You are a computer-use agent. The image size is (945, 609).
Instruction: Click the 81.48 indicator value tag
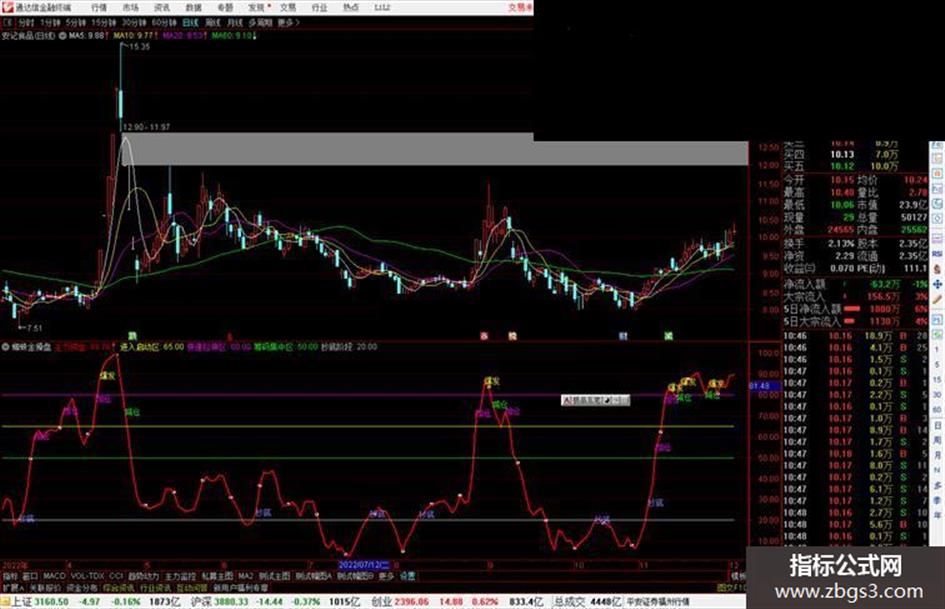pos(762,385)
